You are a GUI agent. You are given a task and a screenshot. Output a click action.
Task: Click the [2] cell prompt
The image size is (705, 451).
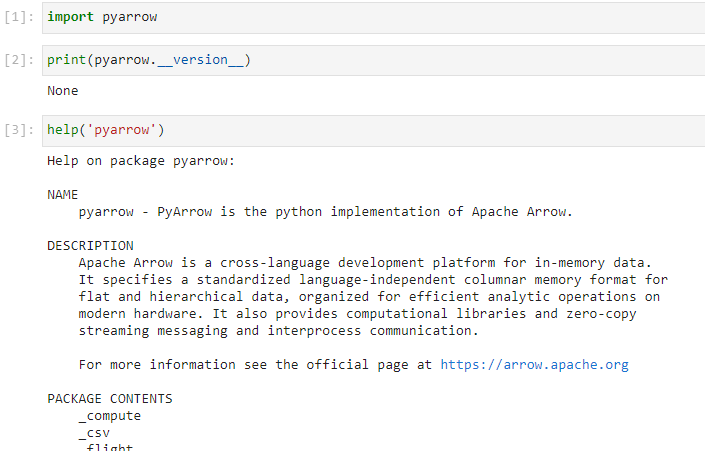point(20,61)
